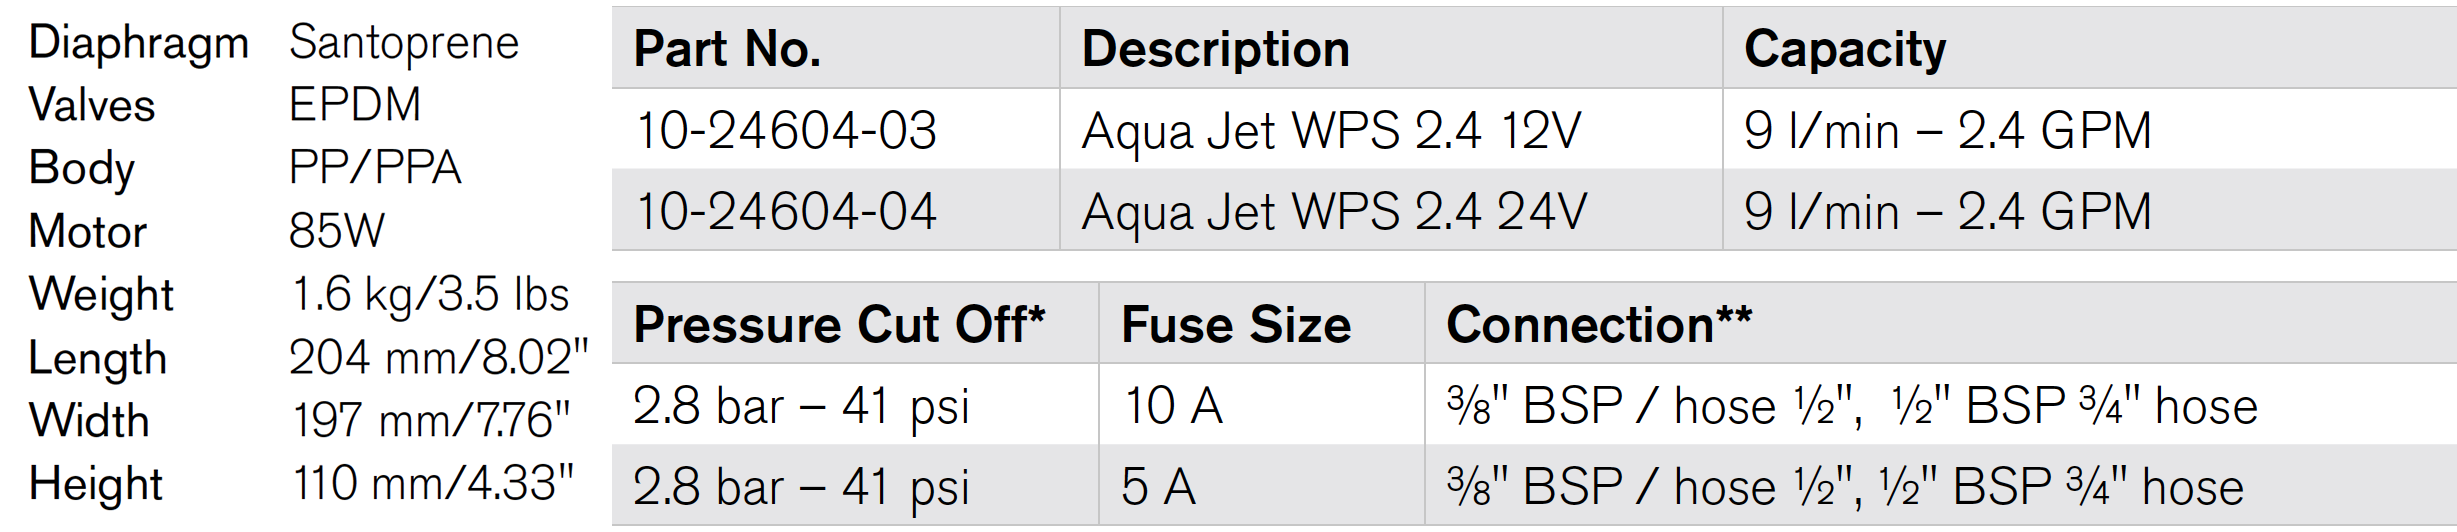Click the EPDM valves value

pyautogui.click(x=355, y=105)
